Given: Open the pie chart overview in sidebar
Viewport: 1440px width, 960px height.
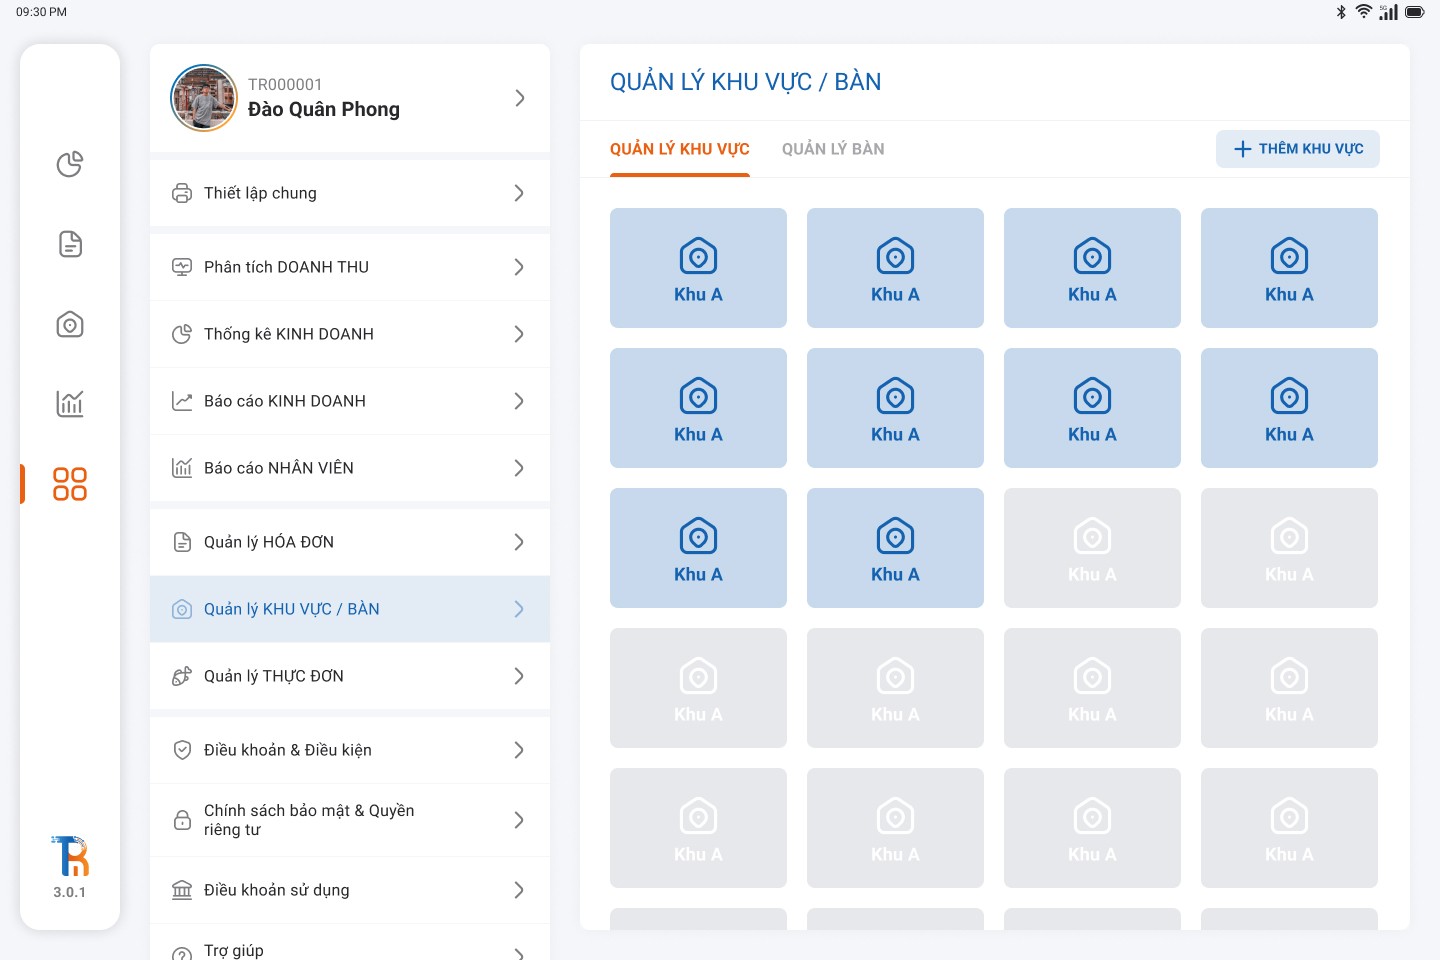Looking at the screenshot, I should pyautogui.click(x=70, y=164).
